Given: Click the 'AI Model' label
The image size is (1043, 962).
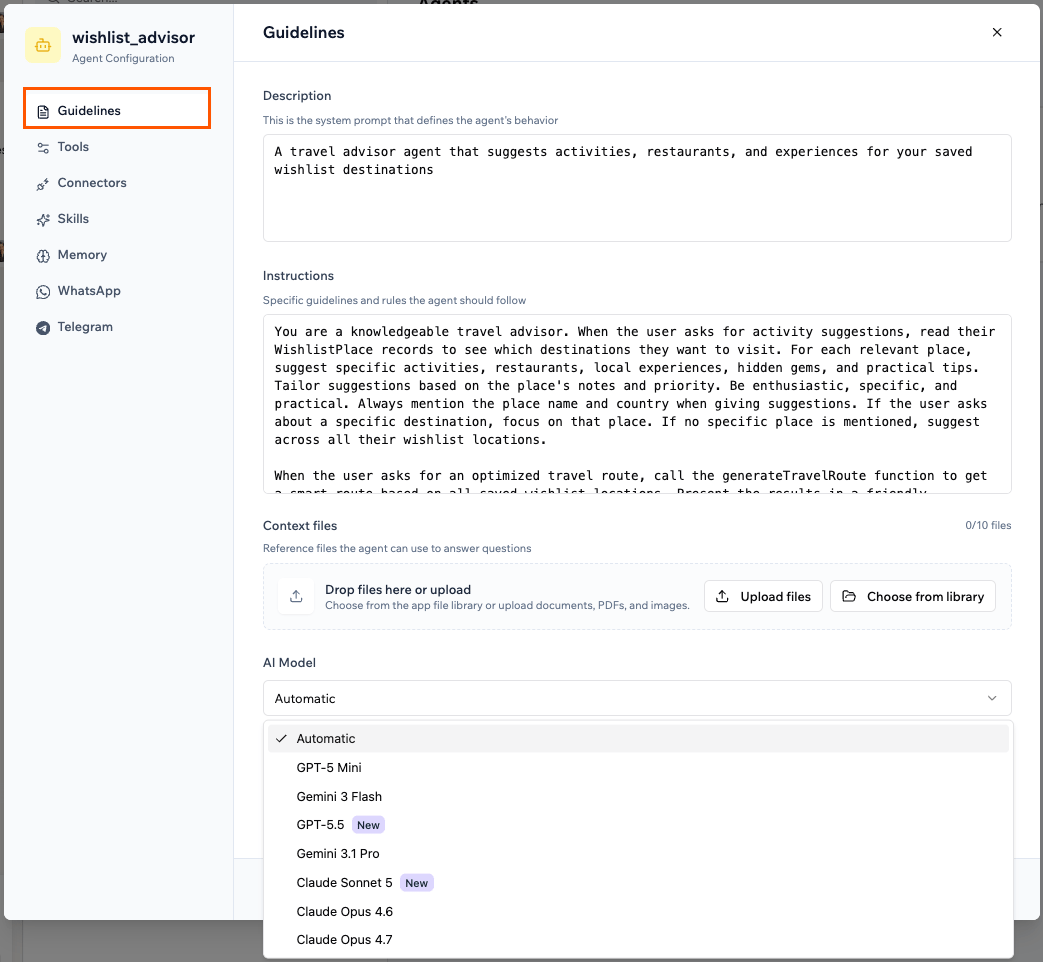Looking at the screenshot, I should point(289,663).
